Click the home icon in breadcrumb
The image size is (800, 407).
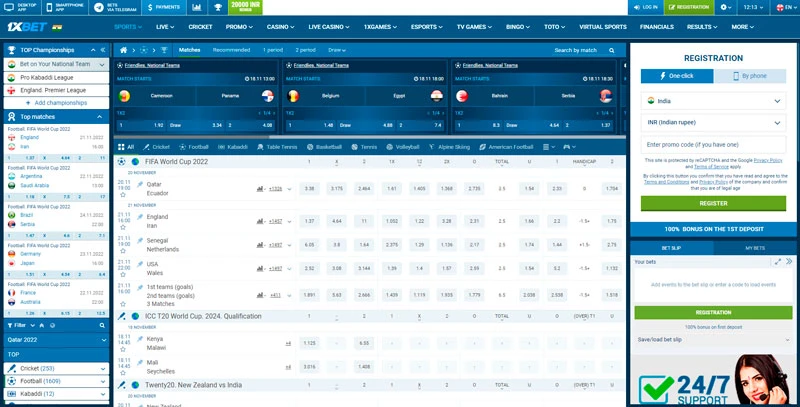pos(123,50)
